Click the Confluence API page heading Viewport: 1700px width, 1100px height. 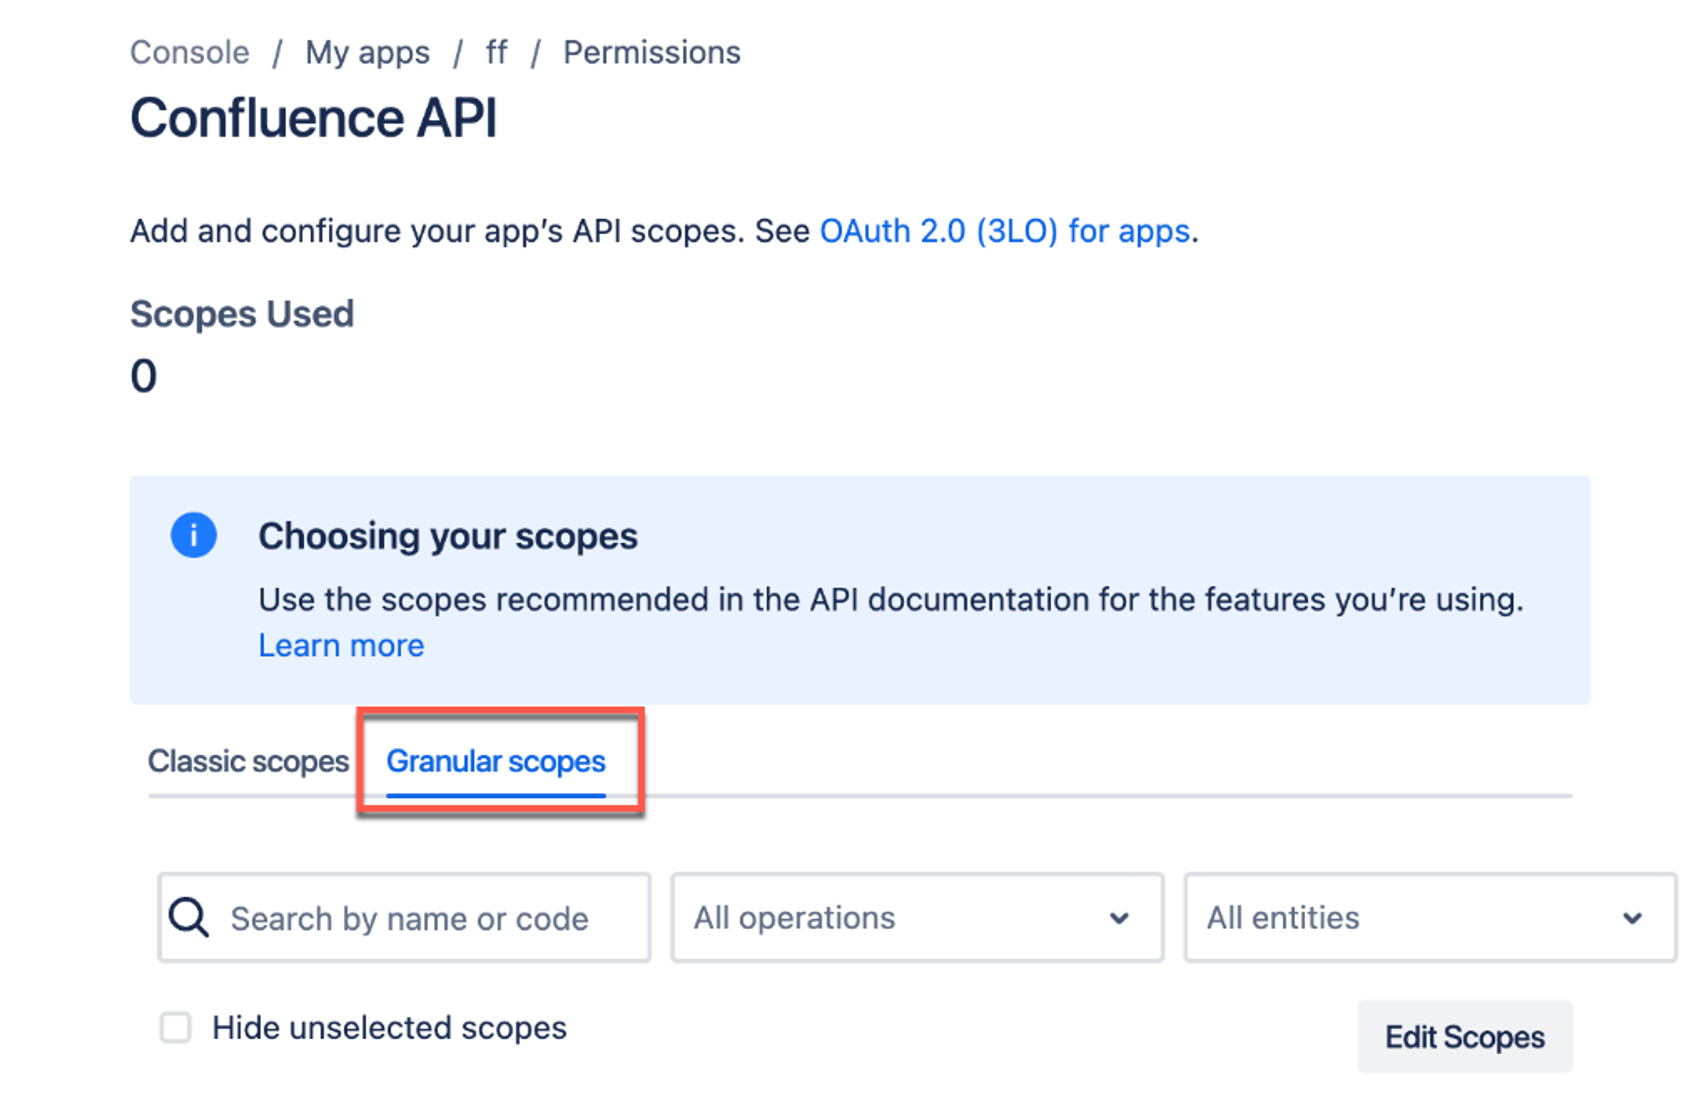pyautogui.click(x=314, y=118)
